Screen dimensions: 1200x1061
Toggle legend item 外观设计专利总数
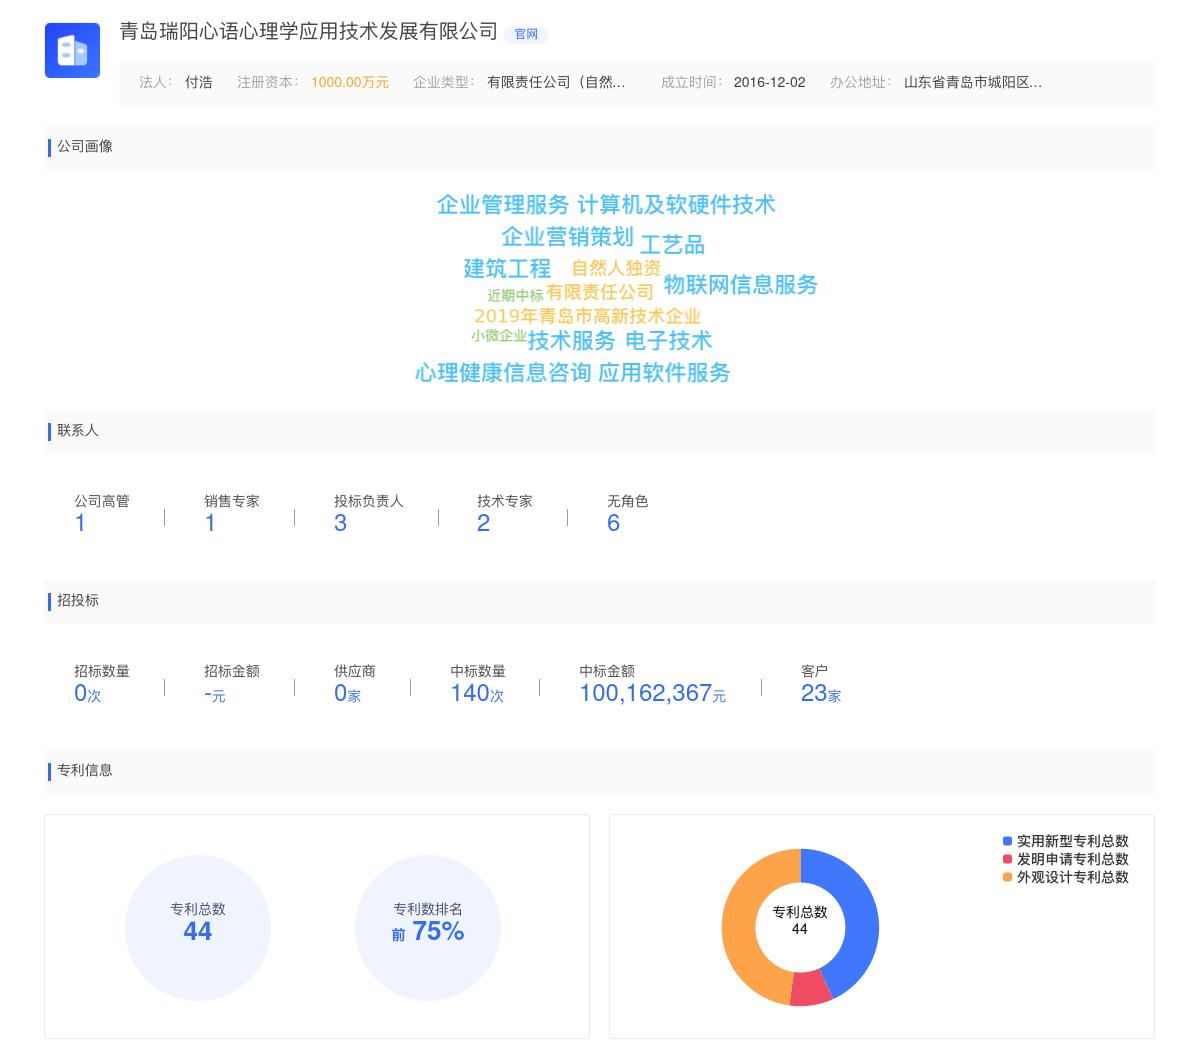pyautogui.click(x=1066, y=877)
